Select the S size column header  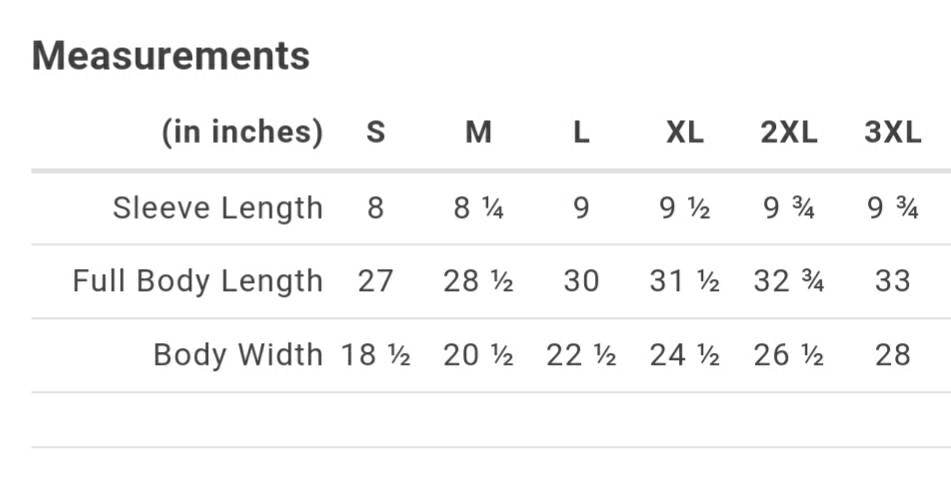pyautogui.click(x=375, y=133)
